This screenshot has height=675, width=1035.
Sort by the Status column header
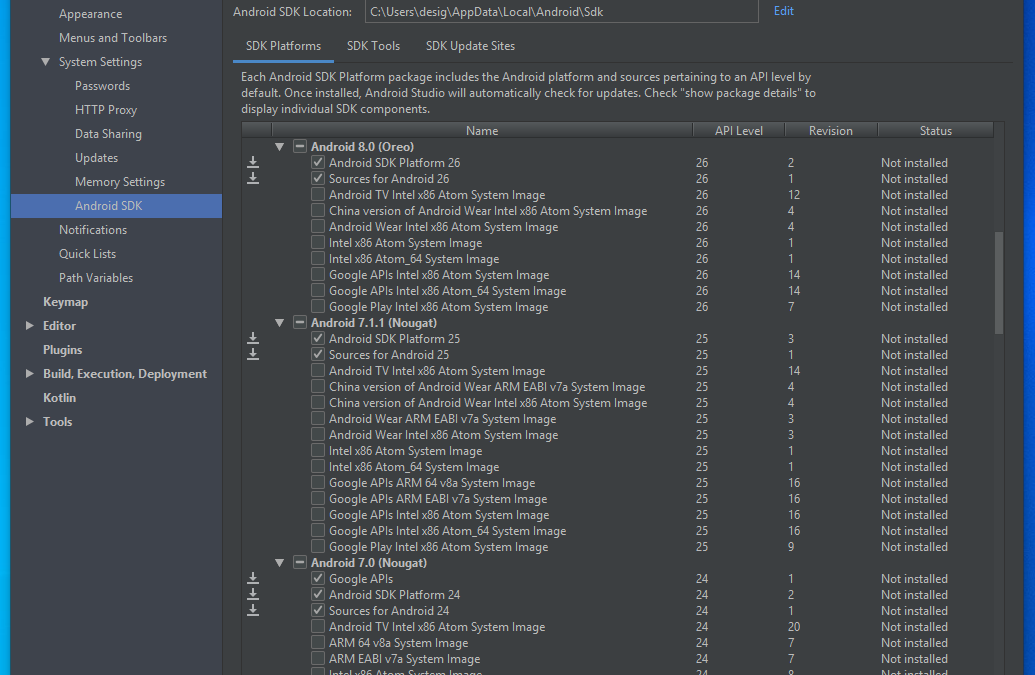click(x=935, y=131)
